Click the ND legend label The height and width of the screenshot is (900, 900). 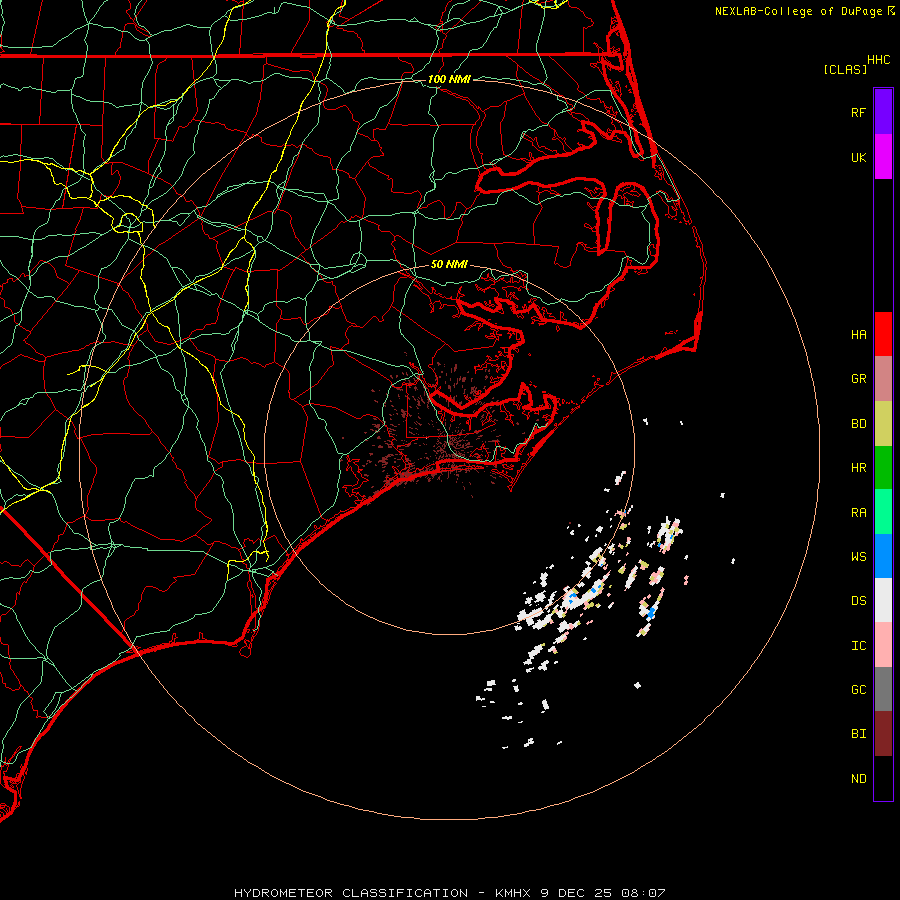coord(858,779)
